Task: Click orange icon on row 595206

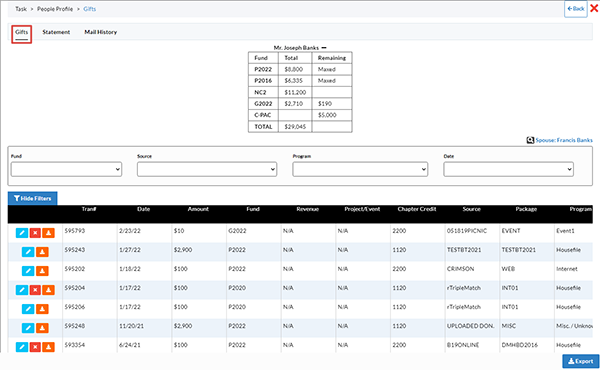Action: 42,309
